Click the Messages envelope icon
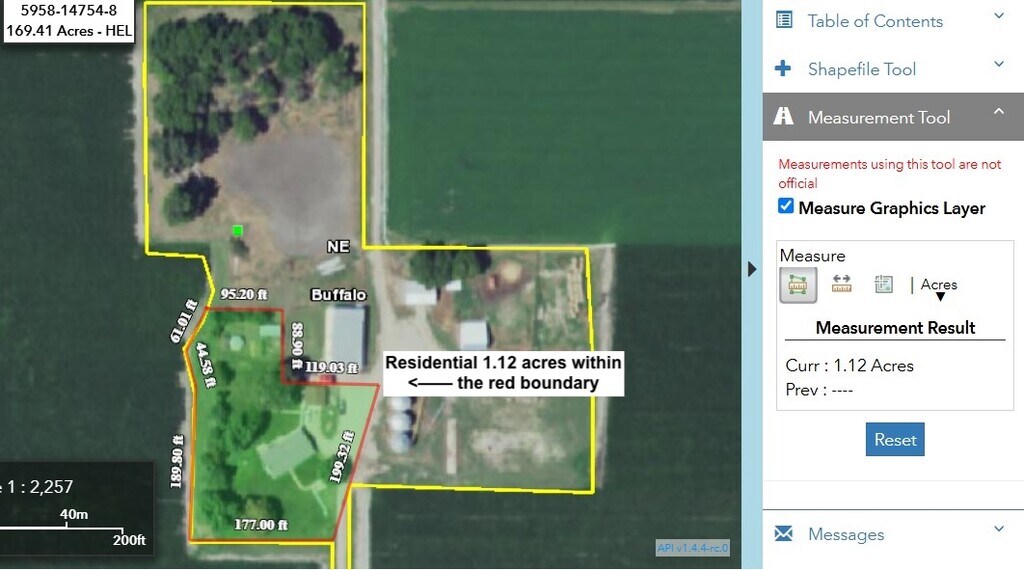Screen dimensions: 1024x570 pos(784,533)
